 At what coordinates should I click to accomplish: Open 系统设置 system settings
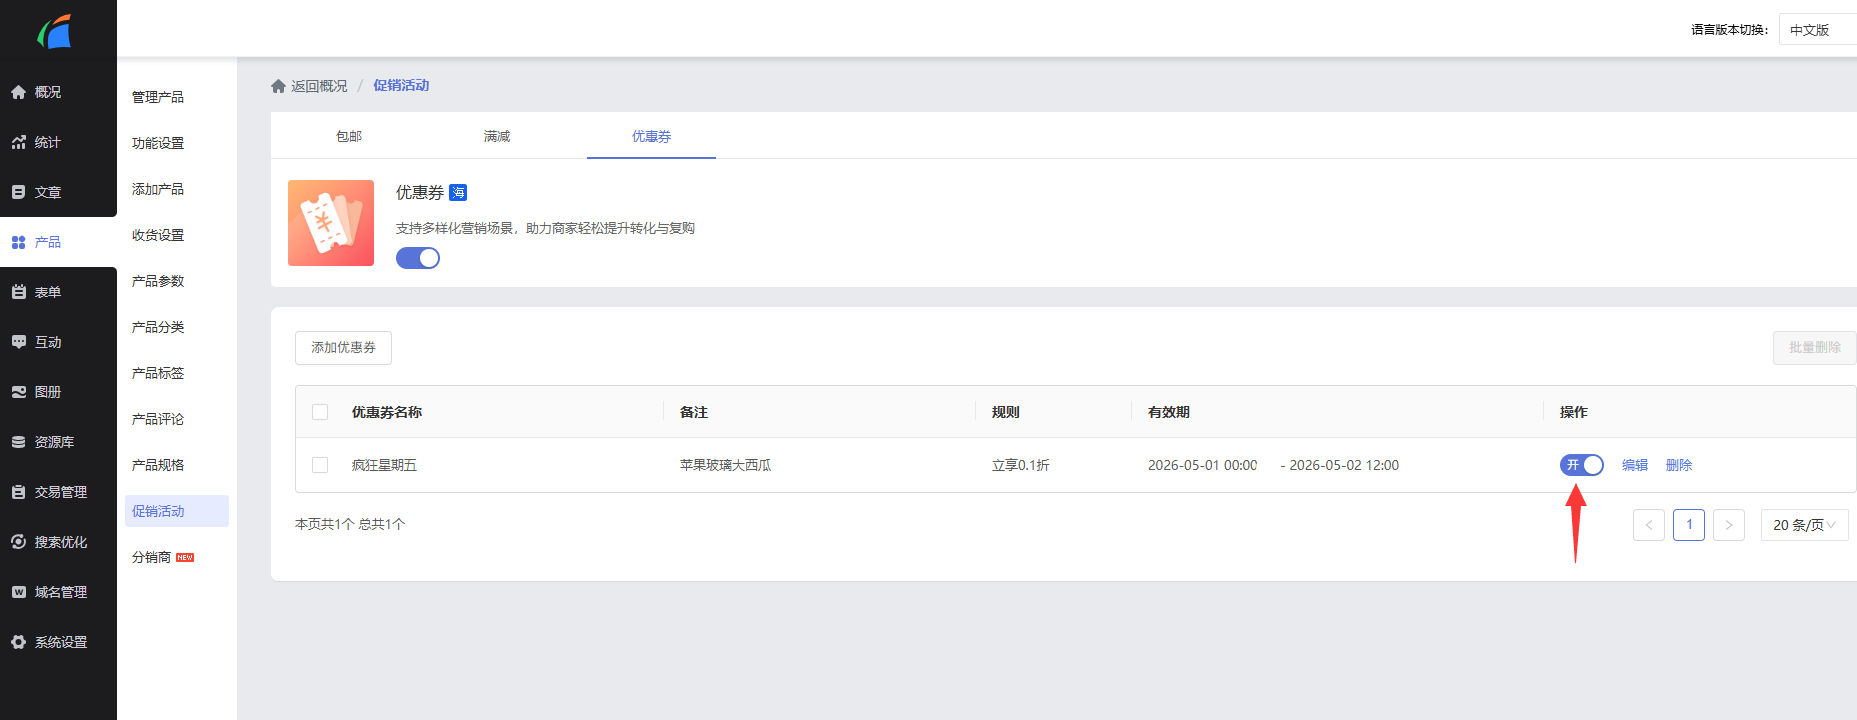[60, 642]
